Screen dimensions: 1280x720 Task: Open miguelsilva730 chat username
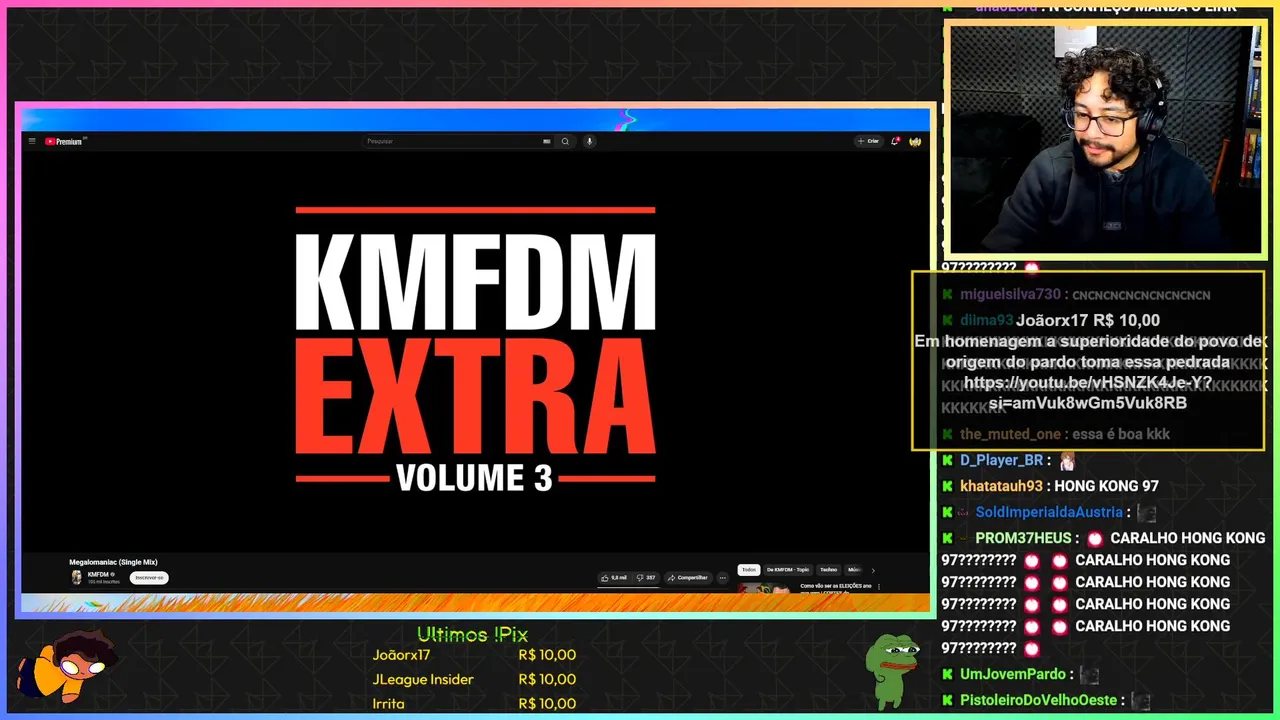1010,294
